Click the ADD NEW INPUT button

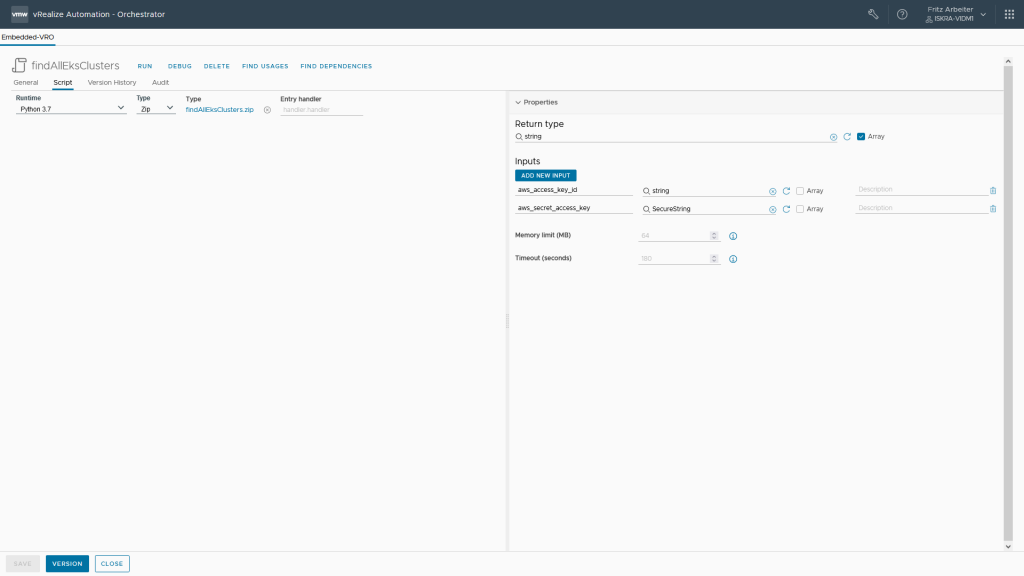pyautogui.click(x=545, y=175)
